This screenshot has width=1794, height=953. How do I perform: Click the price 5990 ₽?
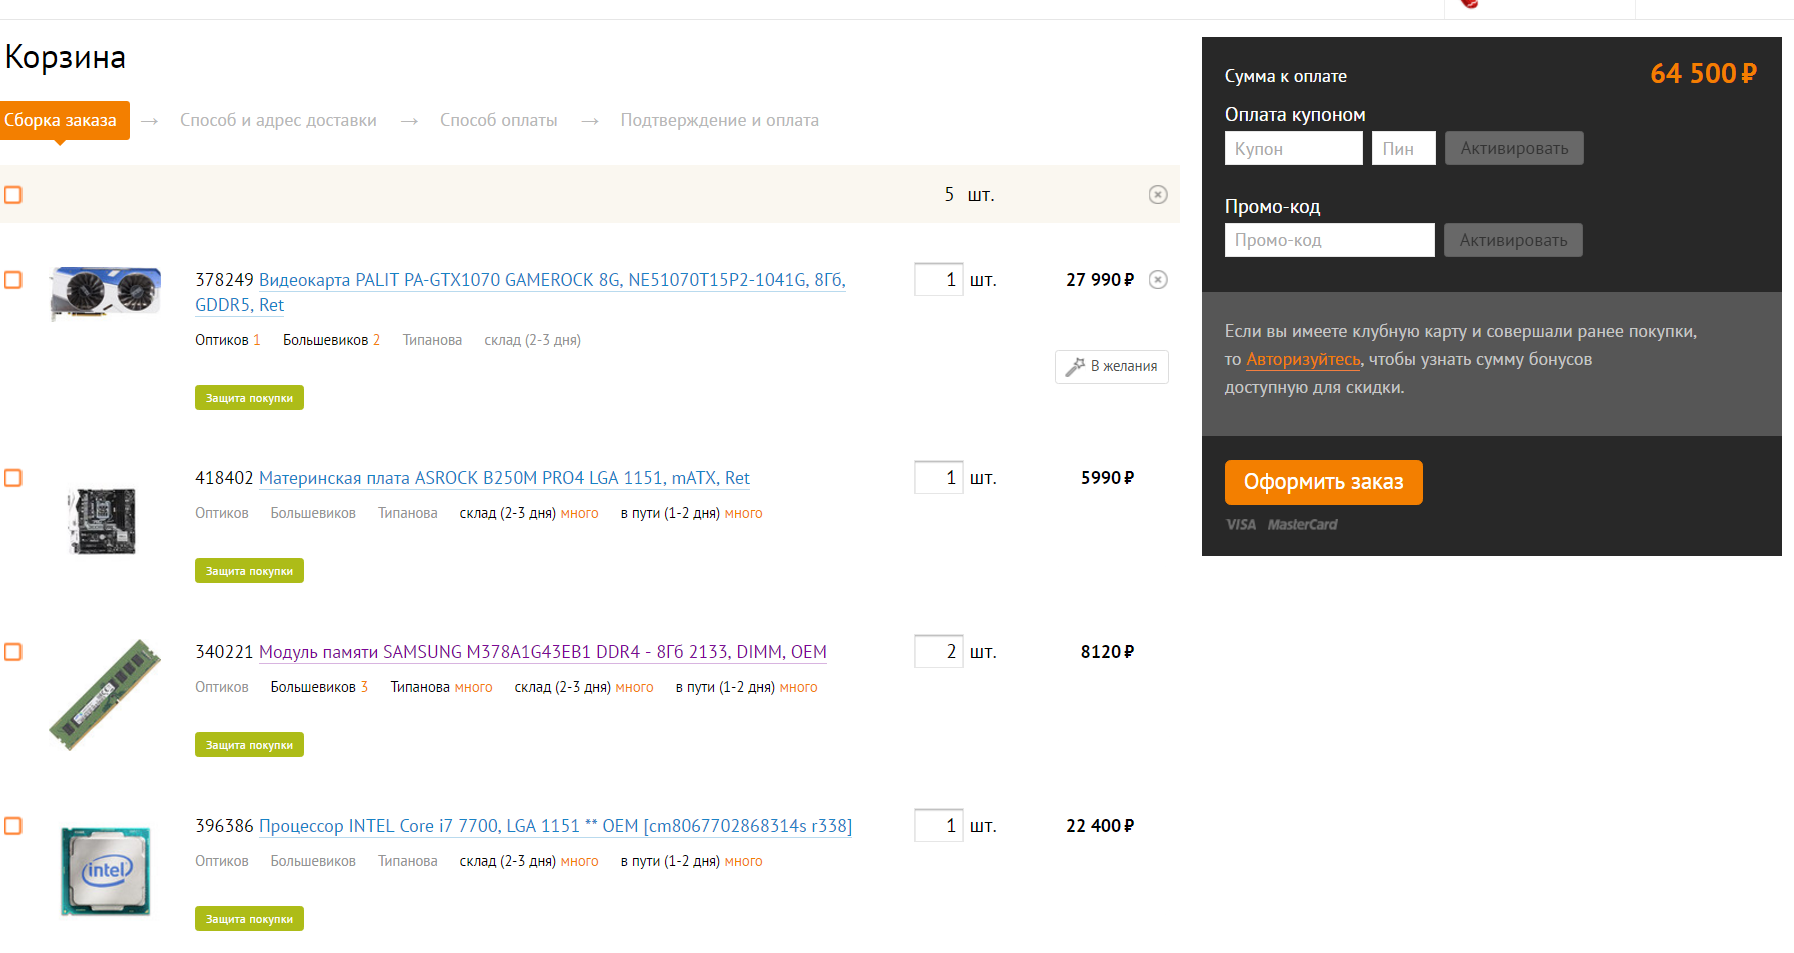[1108, 478]
